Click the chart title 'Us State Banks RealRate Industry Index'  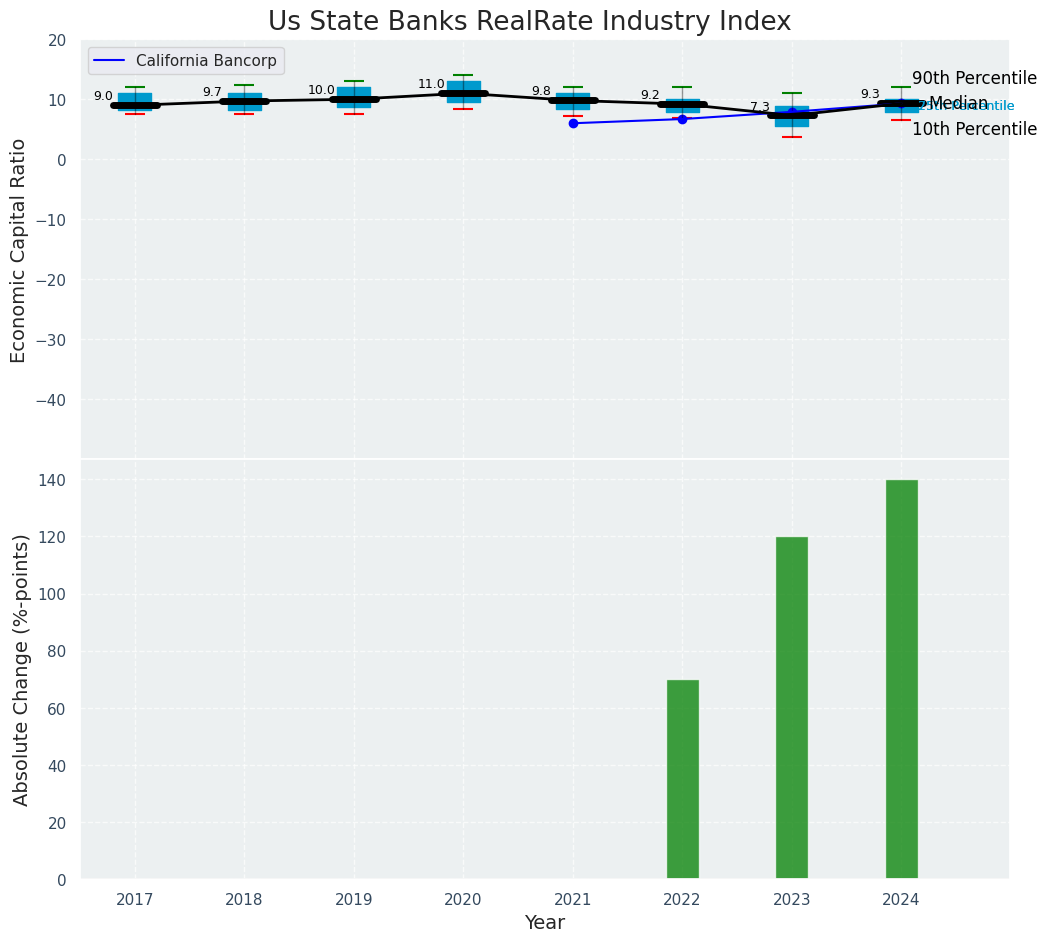[x=529, y=22]
